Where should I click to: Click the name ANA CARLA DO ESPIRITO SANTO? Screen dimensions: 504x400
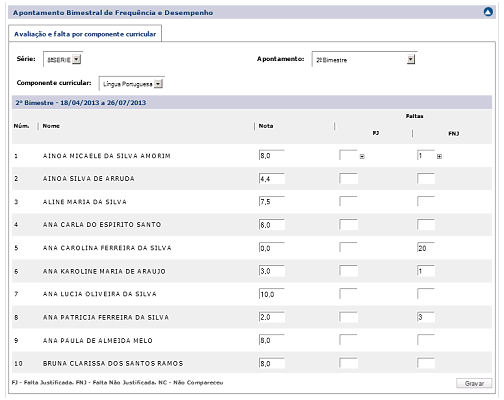point(102,225)
